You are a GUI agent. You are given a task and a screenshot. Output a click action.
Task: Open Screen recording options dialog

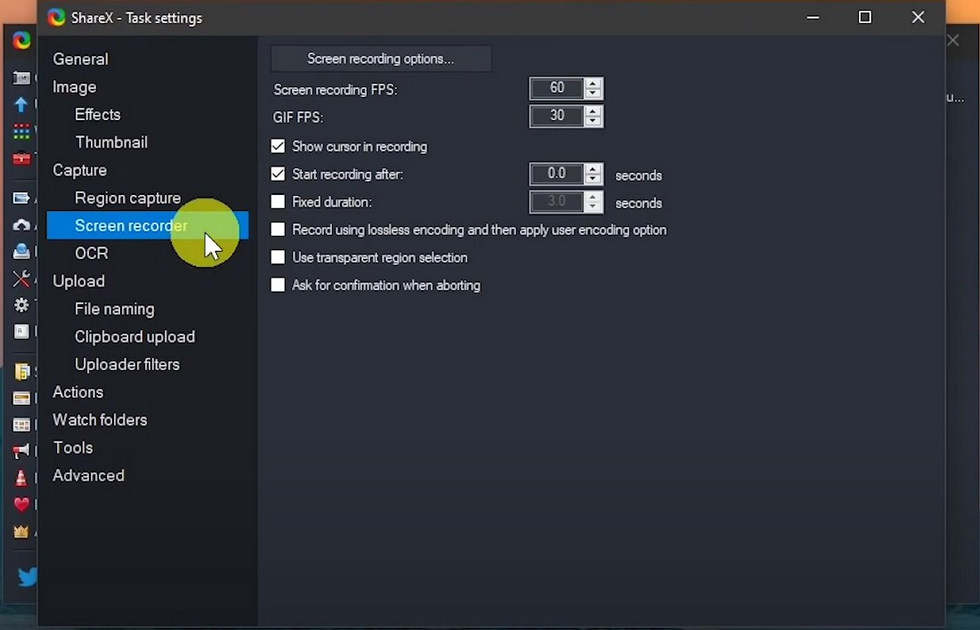click(x=381, y=58)
